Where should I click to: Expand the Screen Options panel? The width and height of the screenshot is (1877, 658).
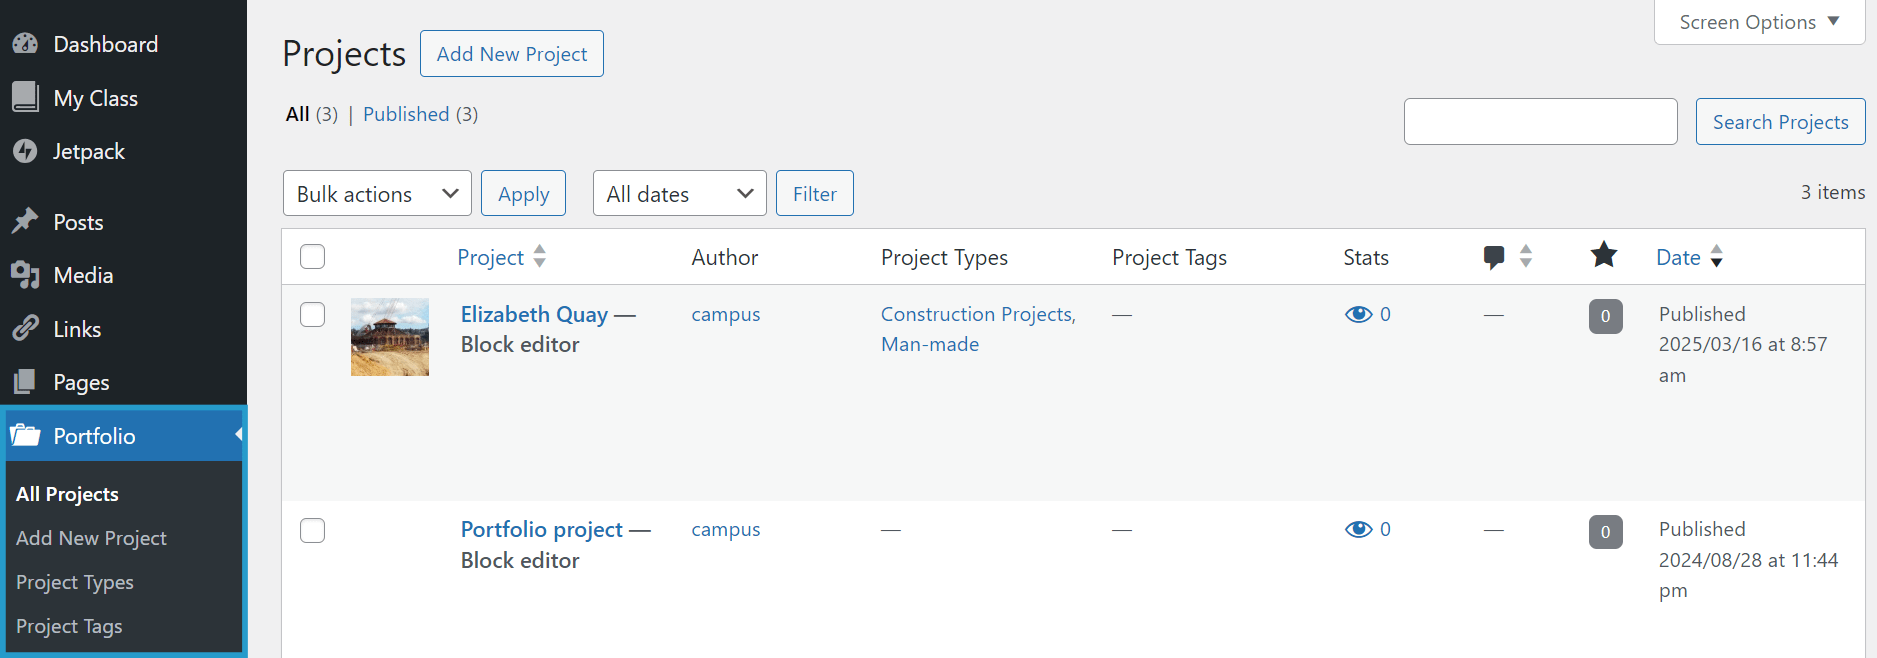(1759, 21)
